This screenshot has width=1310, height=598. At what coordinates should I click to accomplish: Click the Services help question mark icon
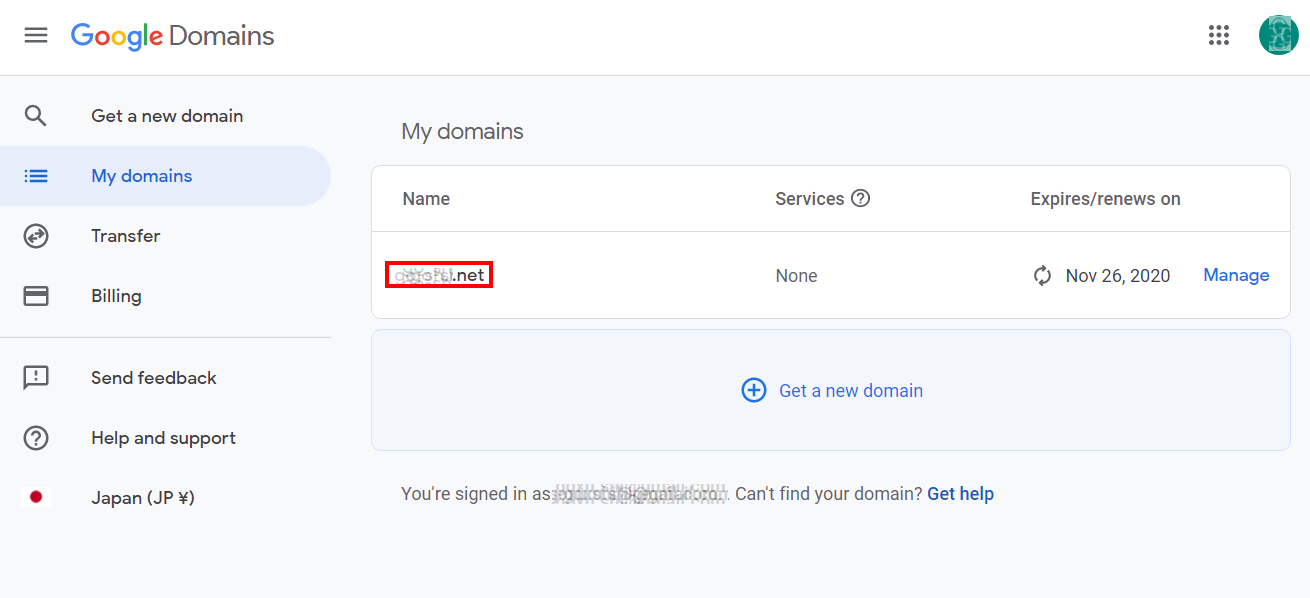click(860, 198)
